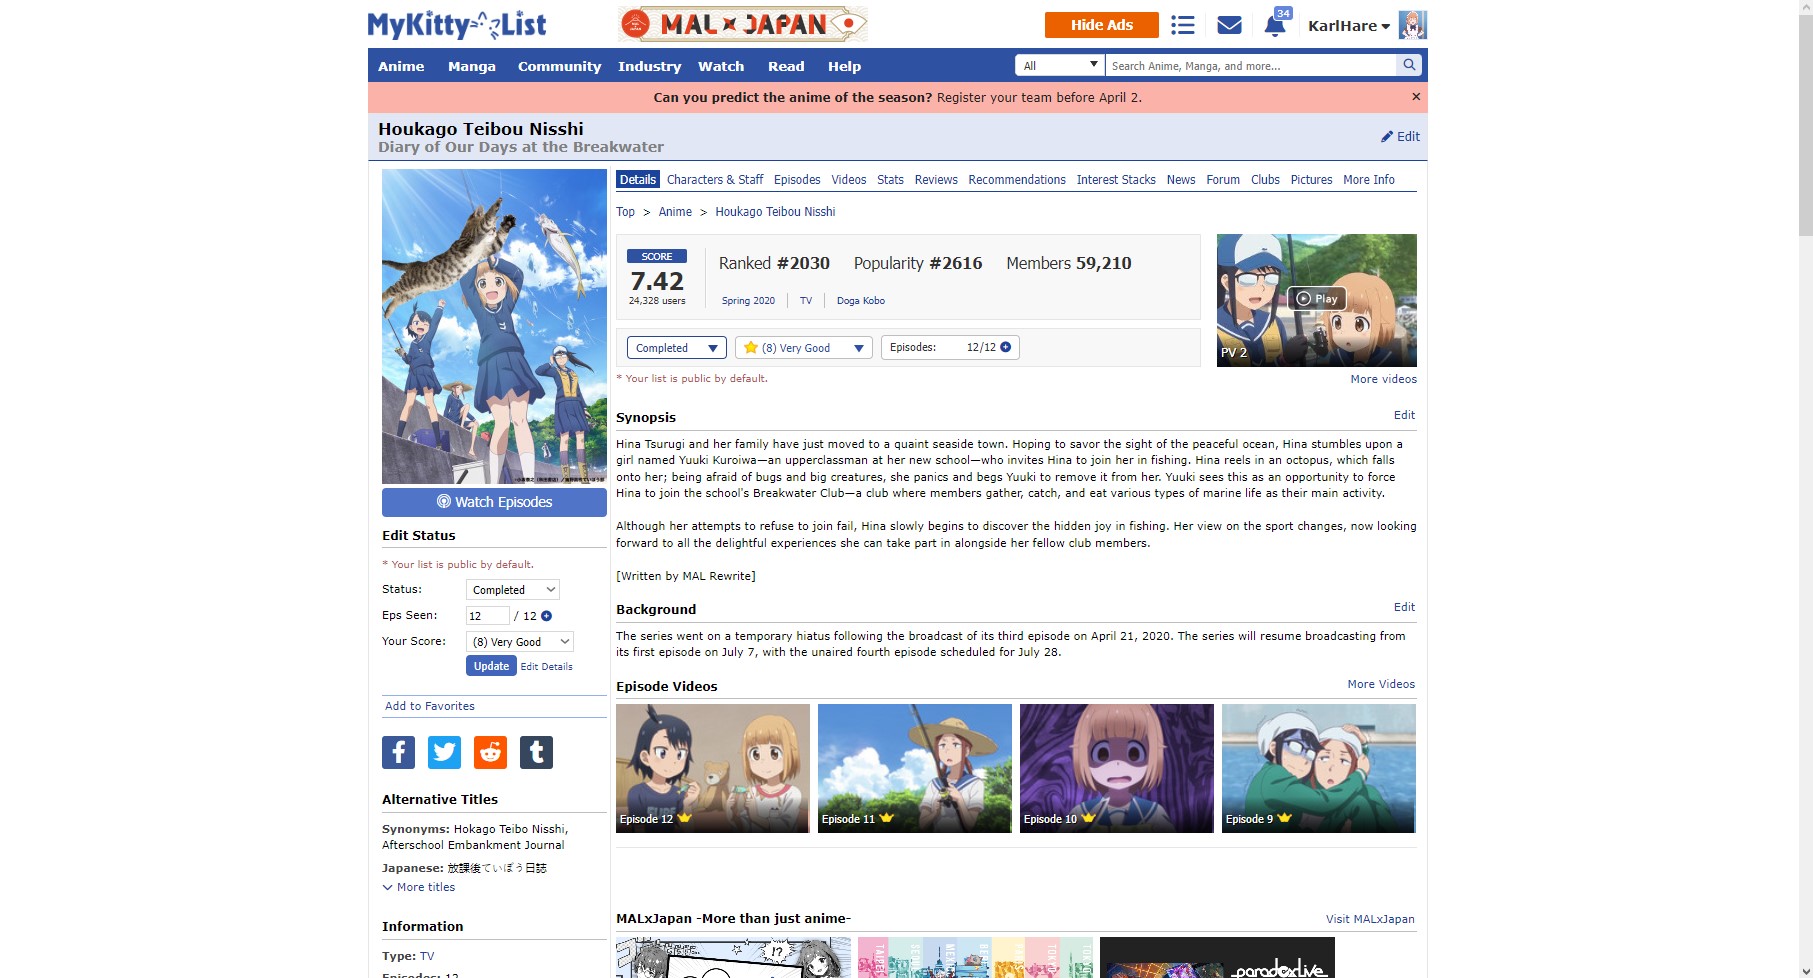Image resolution: width=1813 pixels, height=978 pixels.
Task: Focus the Search Anime, Manga field
Action: (1251, 65)
